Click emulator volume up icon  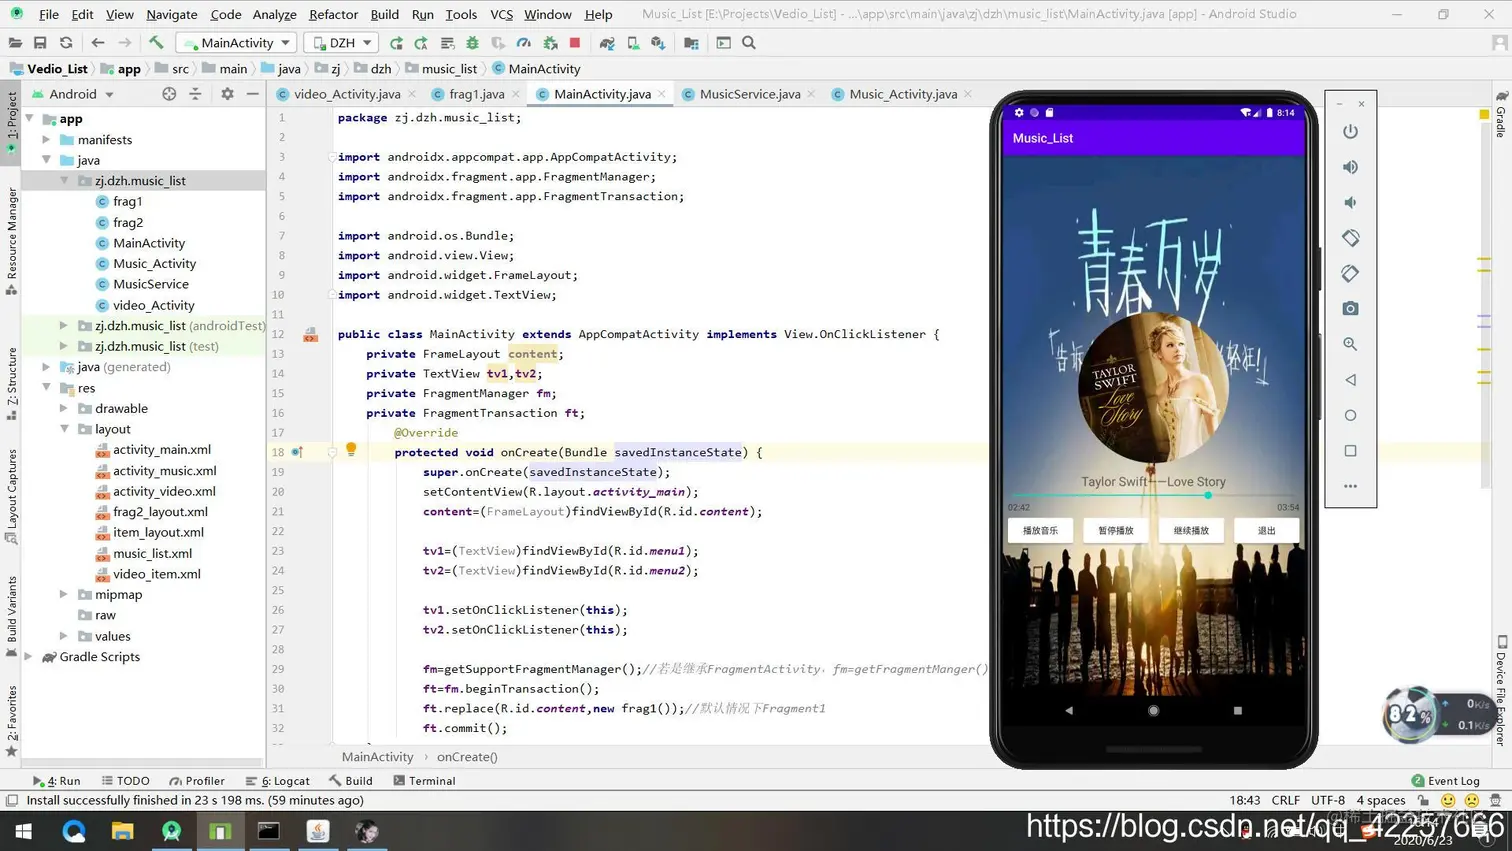(x=1350, y=167)
